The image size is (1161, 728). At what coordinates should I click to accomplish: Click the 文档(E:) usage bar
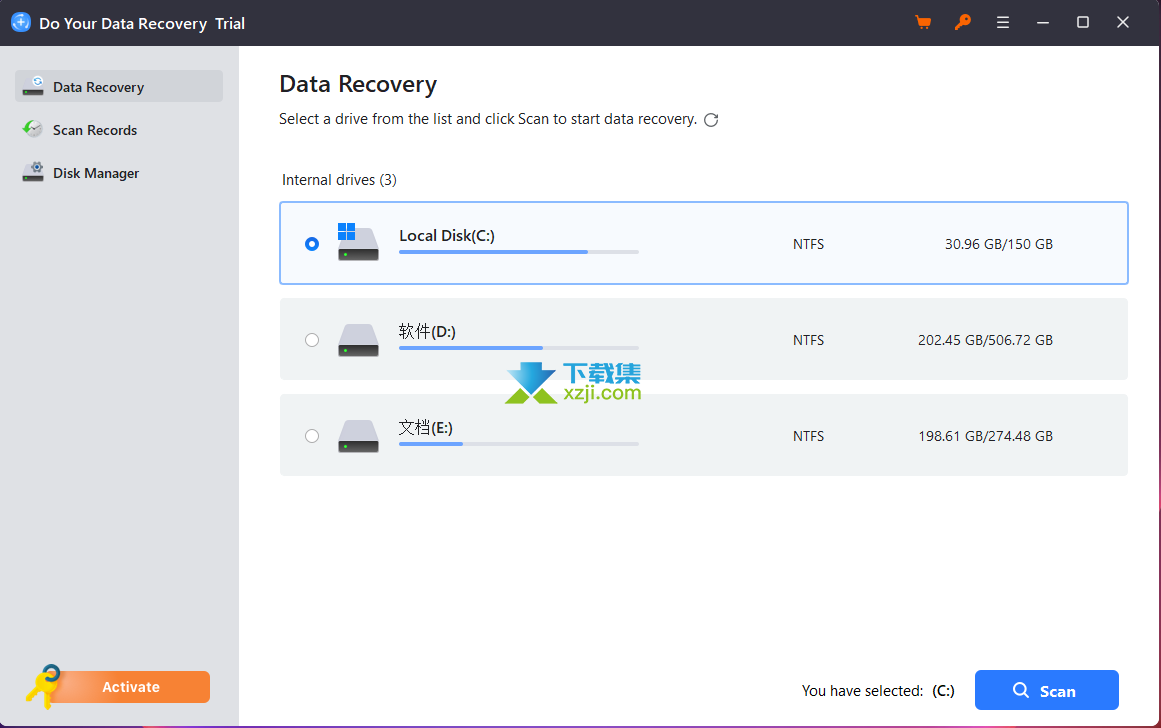point(518,444)
